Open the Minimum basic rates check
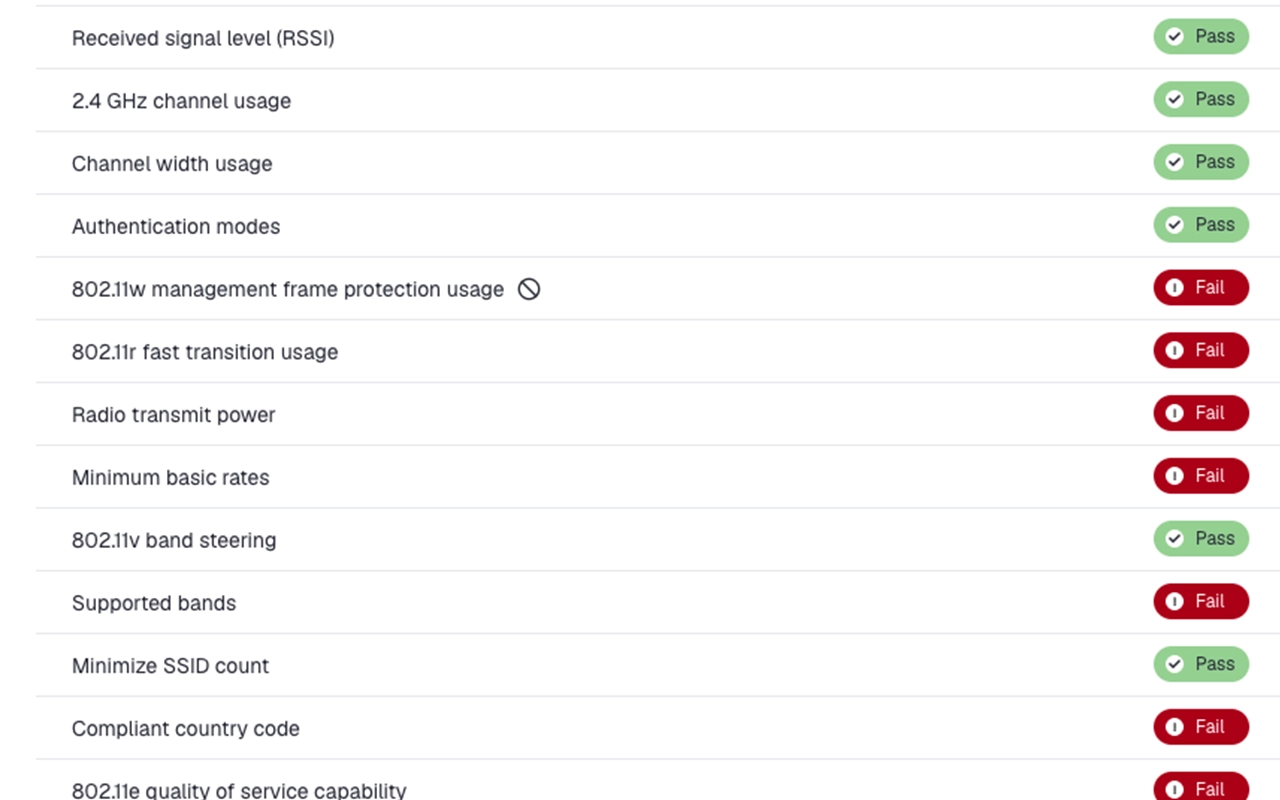 click(658, 477)
